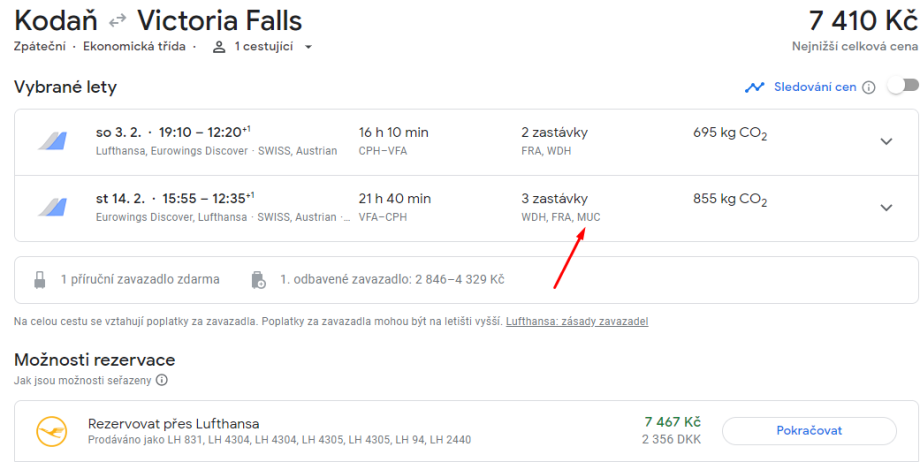This screenshot has height=462, width=920.
Task: Click the price tracking graph icon
Action: point(754,87)
